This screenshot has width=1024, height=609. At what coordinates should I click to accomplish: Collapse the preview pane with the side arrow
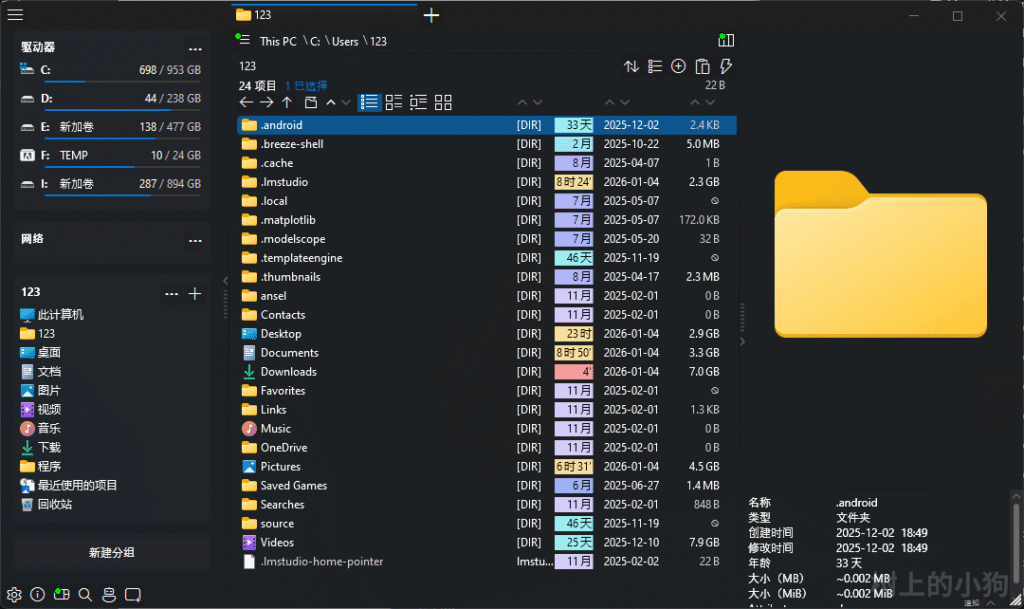tap(742, 341)
